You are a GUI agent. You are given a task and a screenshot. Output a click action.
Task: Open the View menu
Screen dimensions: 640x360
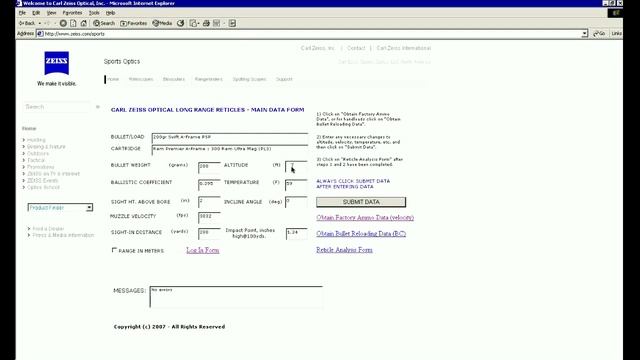tap(51, 13)
